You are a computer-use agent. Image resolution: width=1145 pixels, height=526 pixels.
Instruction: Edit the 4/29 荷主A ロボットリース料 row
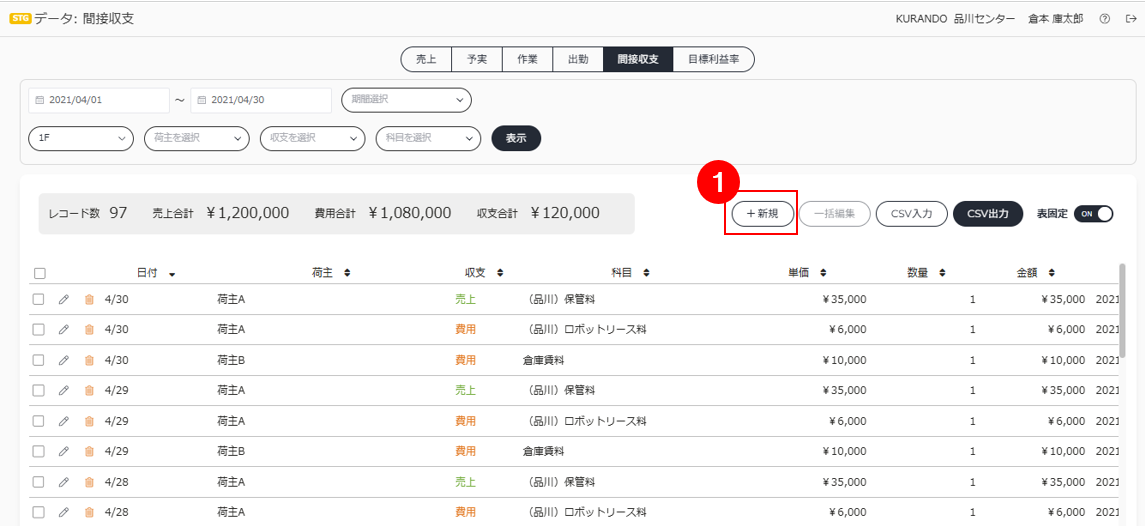click(64, 421)
